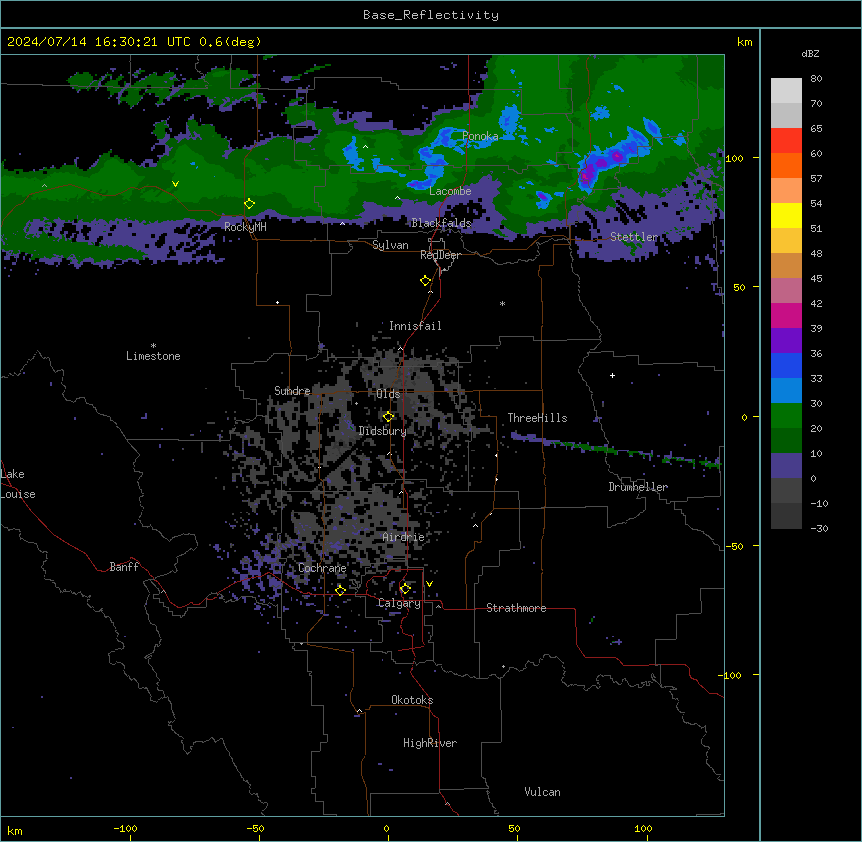The image size is (862, 842).
Task: Click the 65 value in dBZ legend
Action: pyautogui.click(x=816, y=129)
